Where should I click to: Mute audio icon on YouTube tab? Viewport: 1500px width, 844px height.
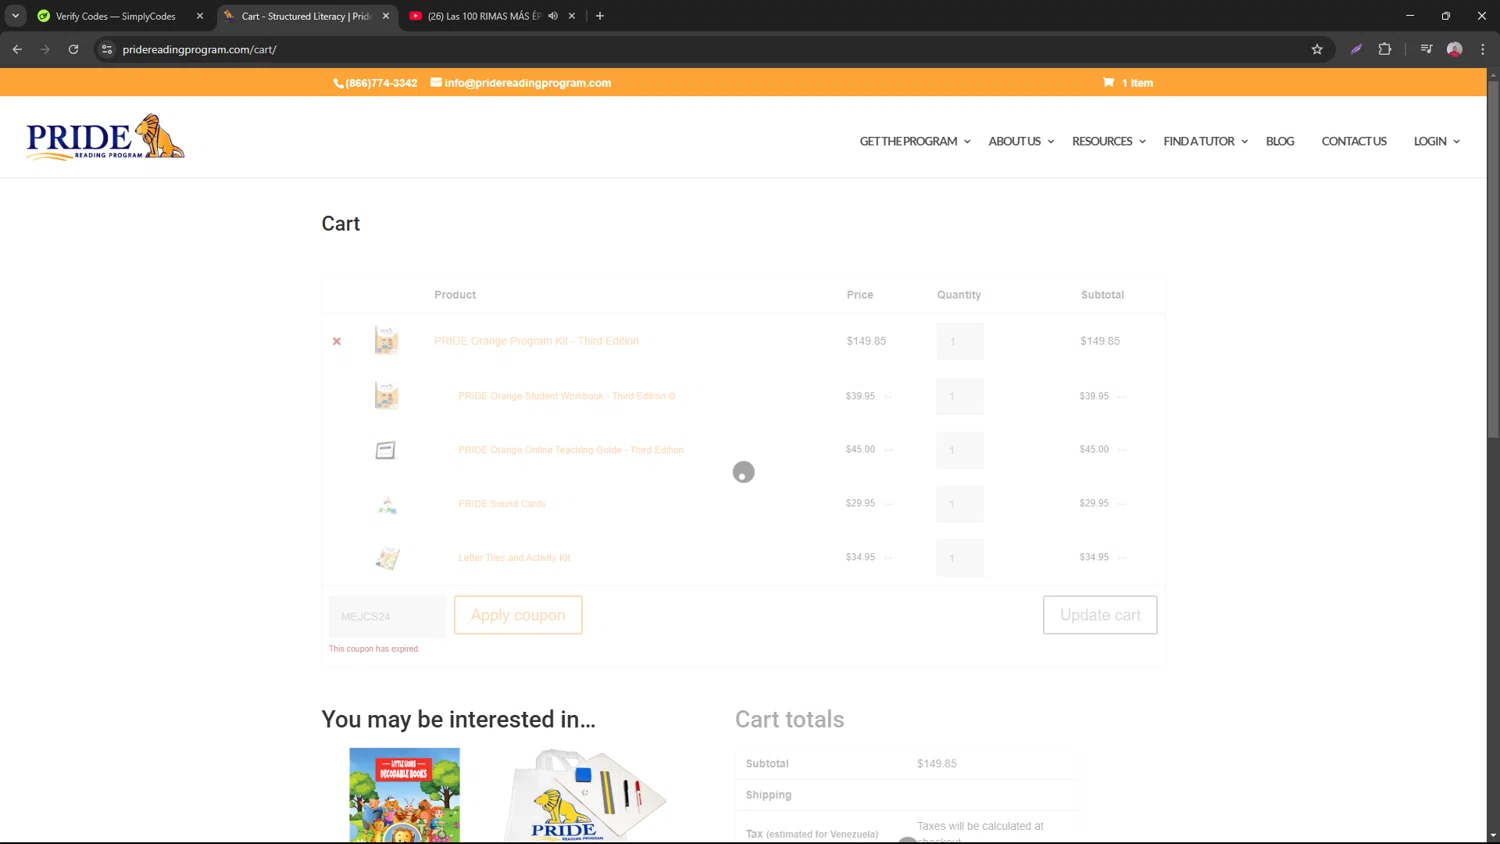tap(553, 16)
